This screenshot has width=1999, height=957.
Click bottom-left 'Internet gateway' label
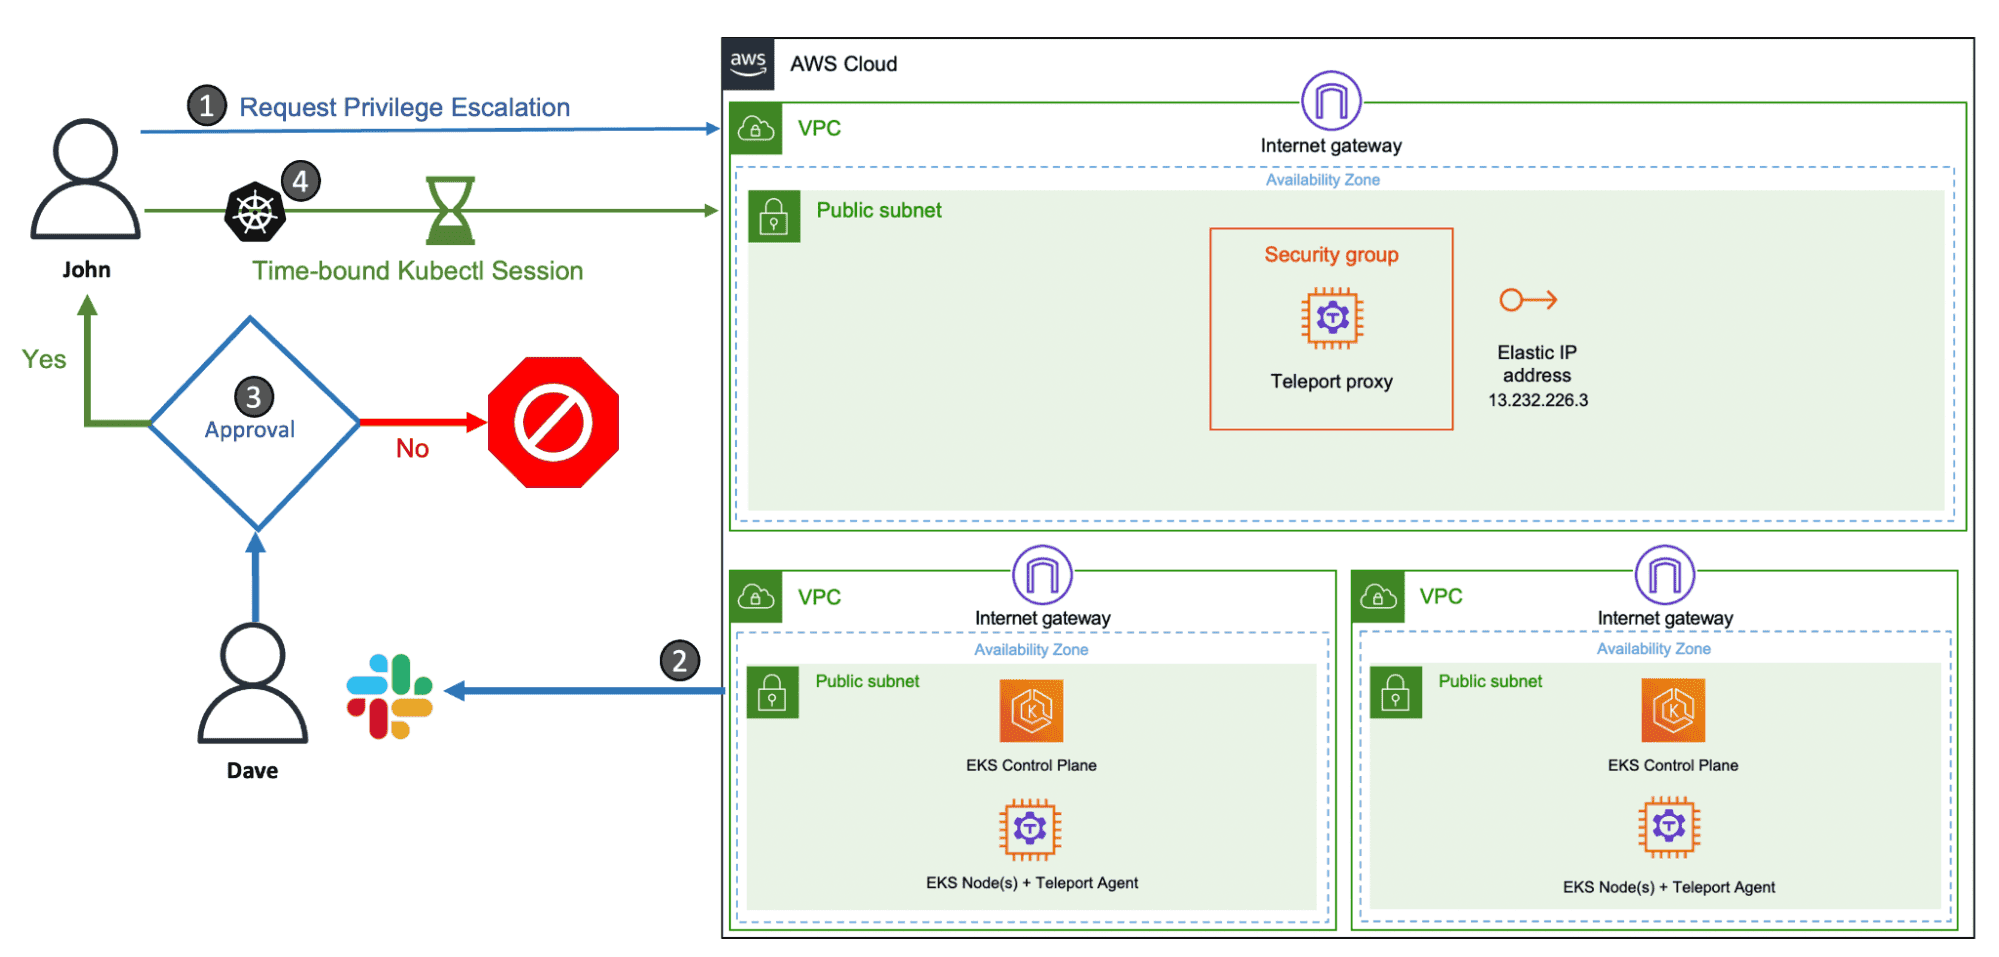(x=1043, y=618)
